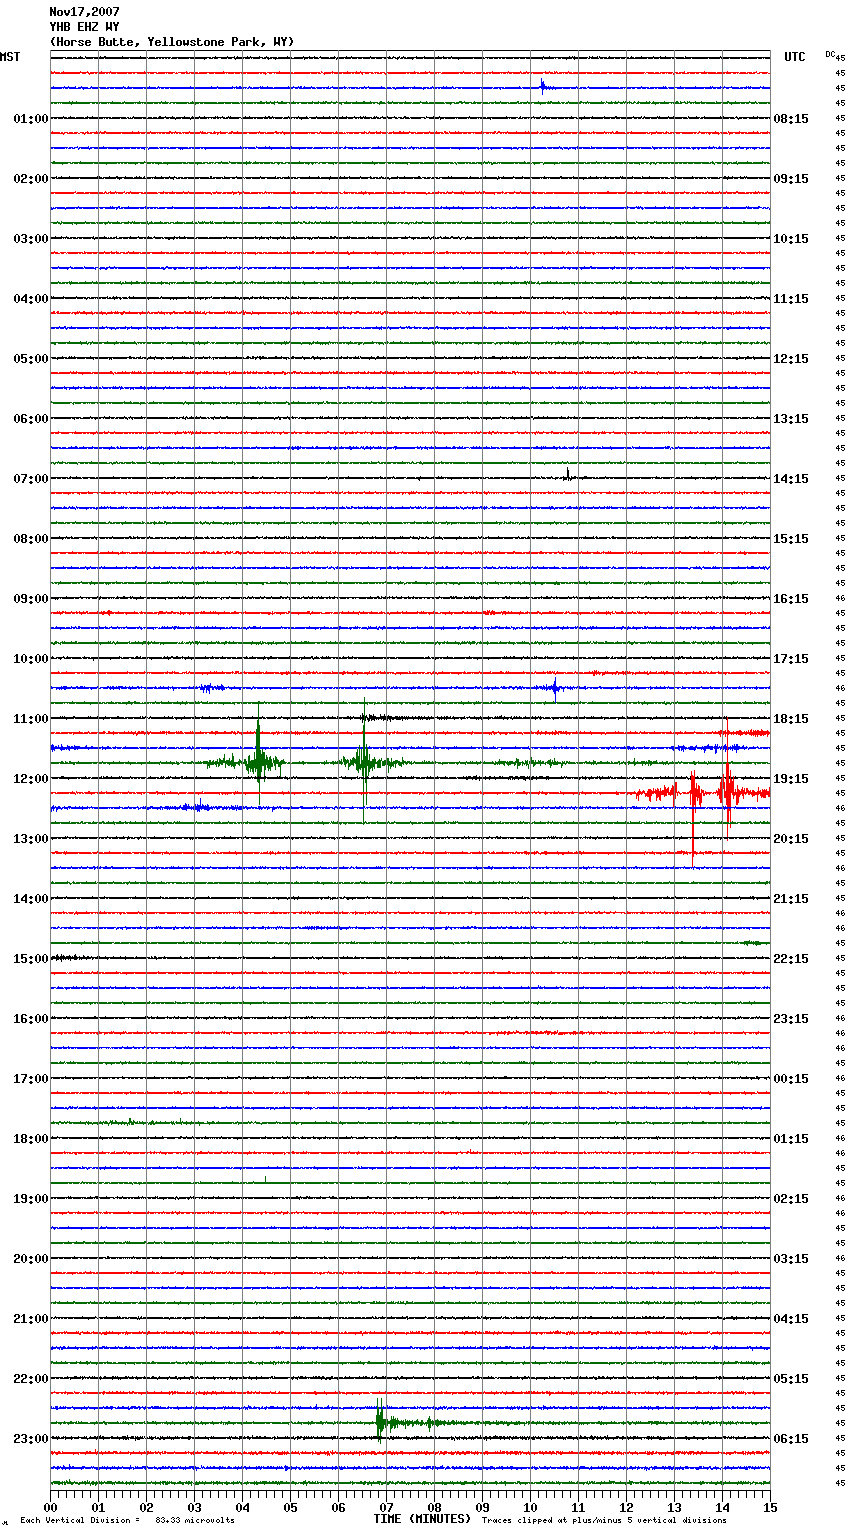Screen dimensions: 850x1534
Task: Click the 02:15 UTC time label
Action: coord(791,1199)
